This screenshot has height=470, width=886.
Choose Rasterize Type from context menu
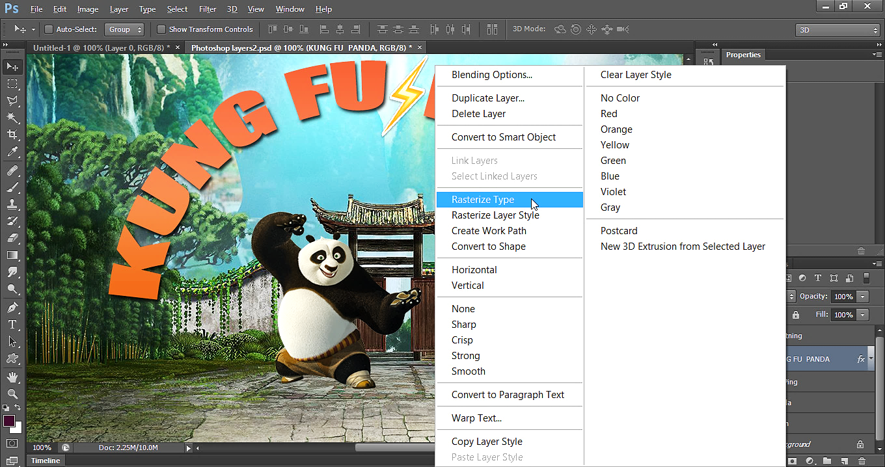coord(510,199)
